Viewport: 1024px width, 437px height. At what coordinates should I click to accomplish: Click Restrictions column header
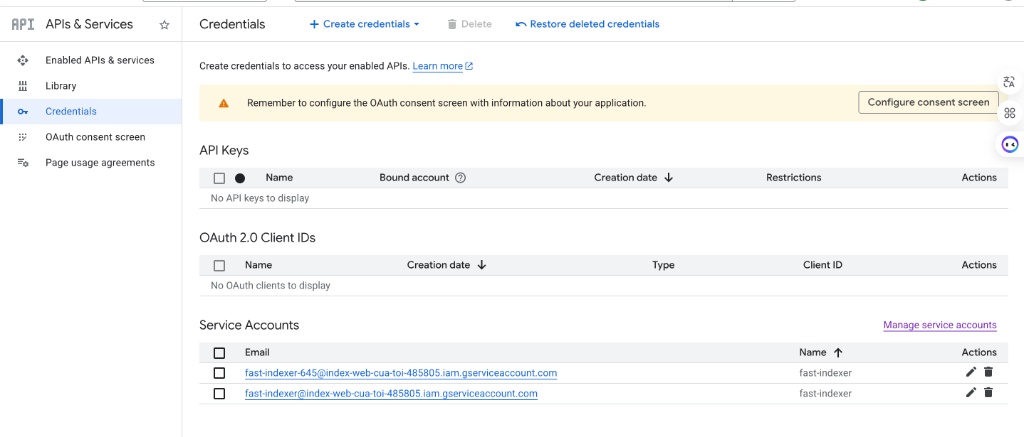pos(793,178)
